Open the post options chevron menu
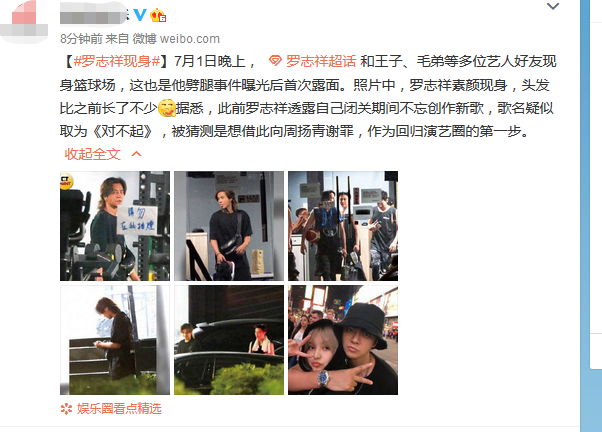Viewport: 602px width, 432px height. pos(553,7)
